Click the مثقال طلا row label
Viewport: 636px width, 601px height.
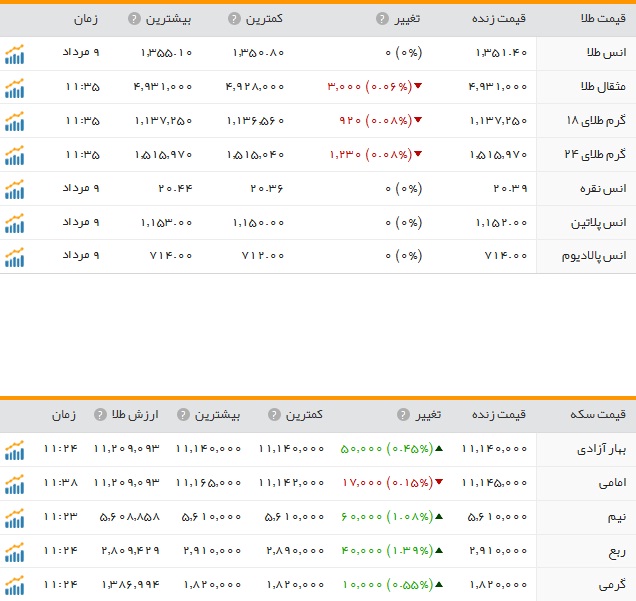(603, 86)
